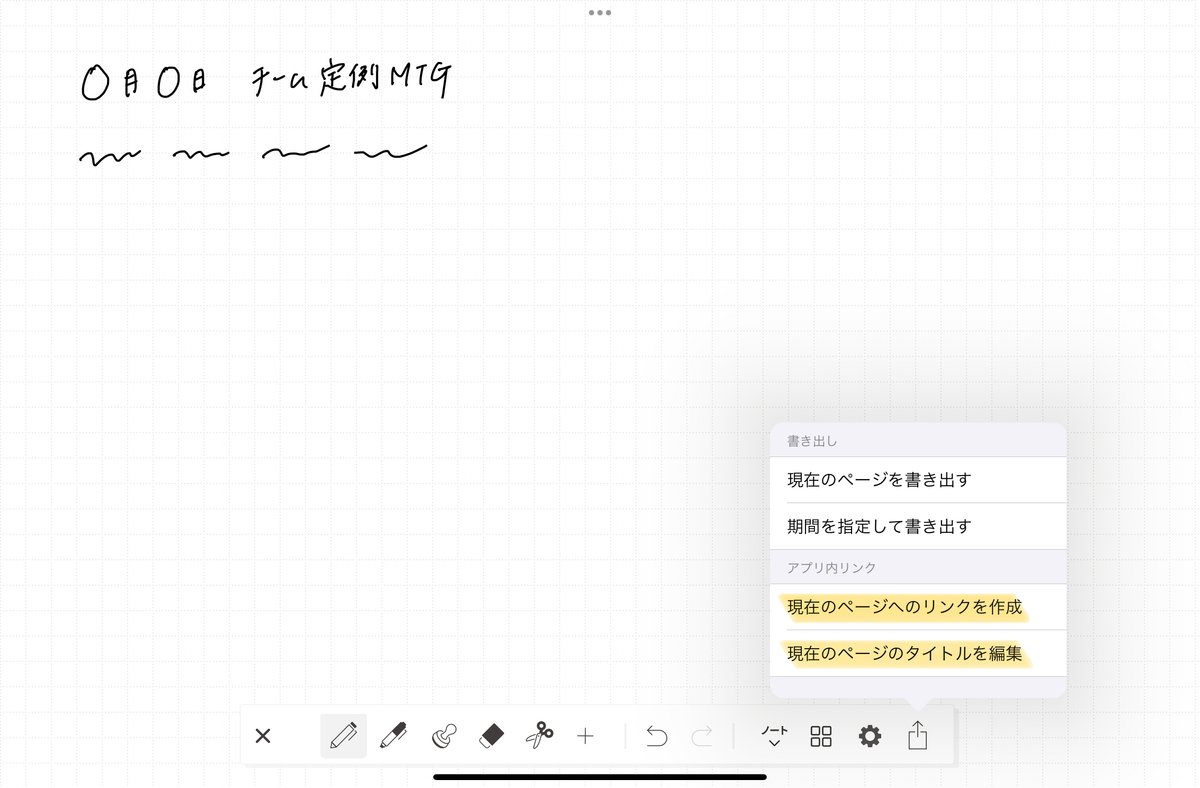Tap the three-dot multitasking indicator at top

point(600,13)
